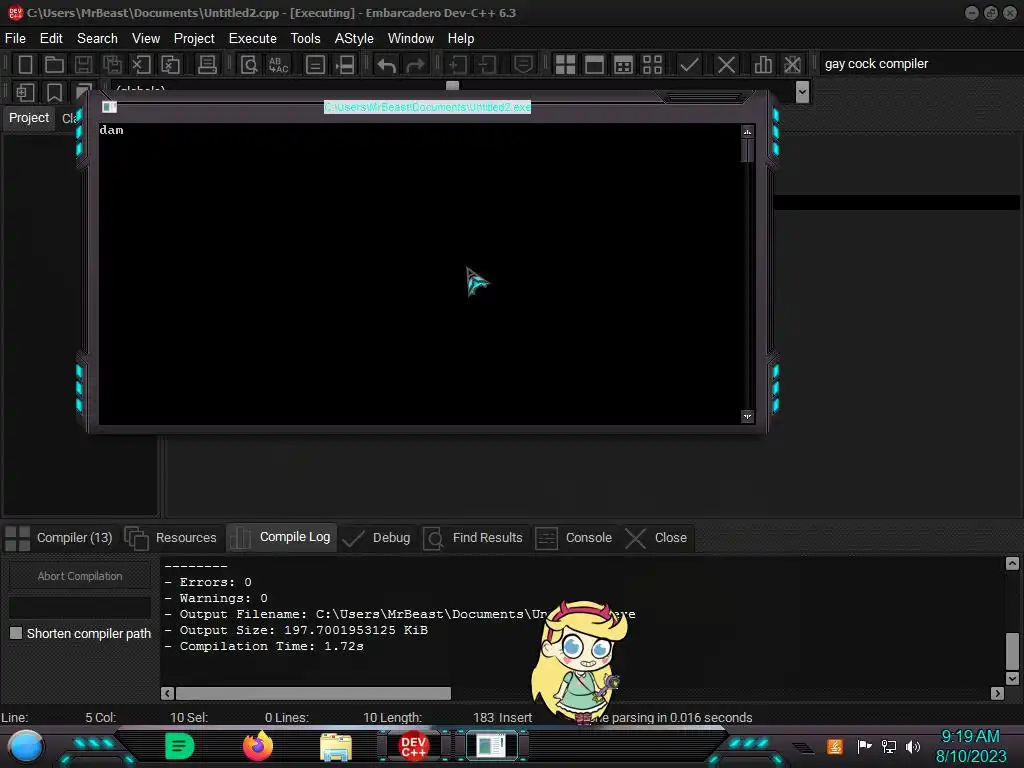This screenshot has height=768, width=1024.
Task: Click the Windows Start orb
Action: (25, 746)
